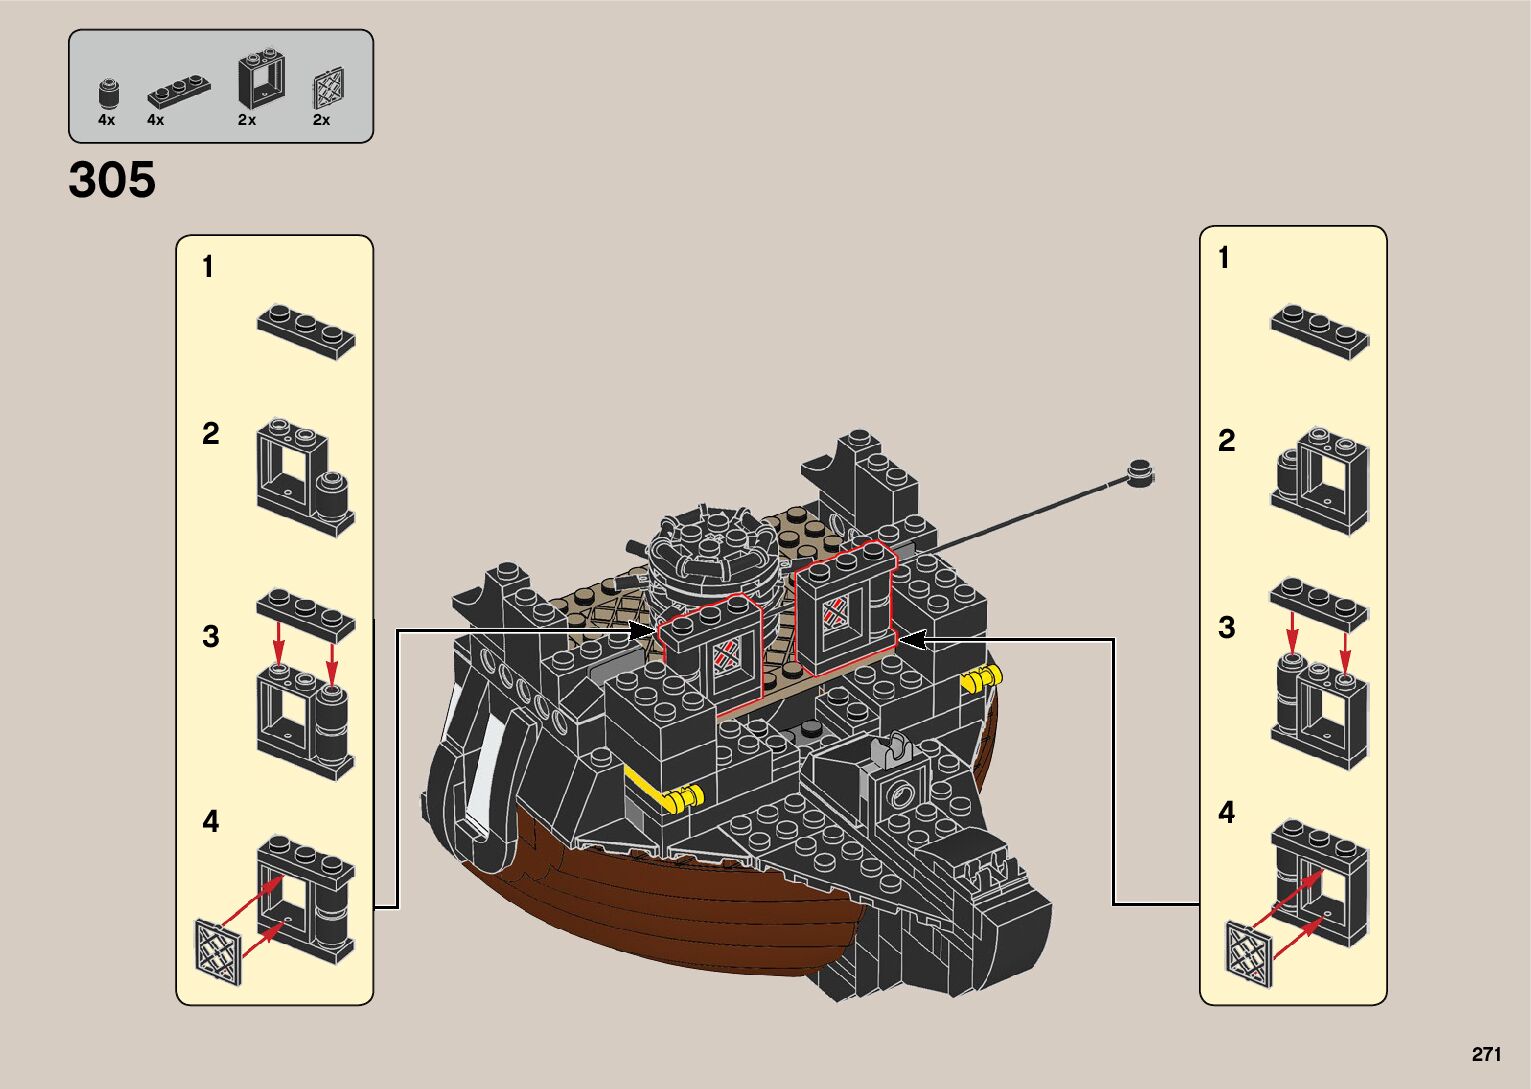Screen dimensions: 1531x1089
Task: Select the 1x3 plate in the parts list
Action: (x=179, y=93)
